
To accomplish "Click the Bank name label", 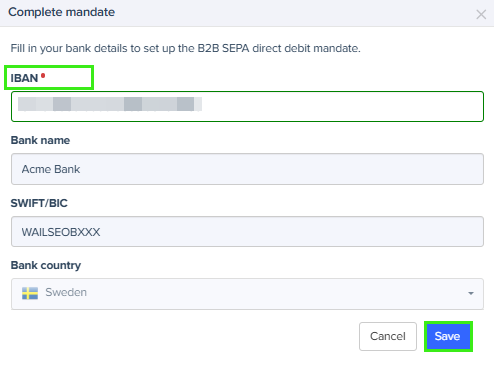I will tap(40, 140).
